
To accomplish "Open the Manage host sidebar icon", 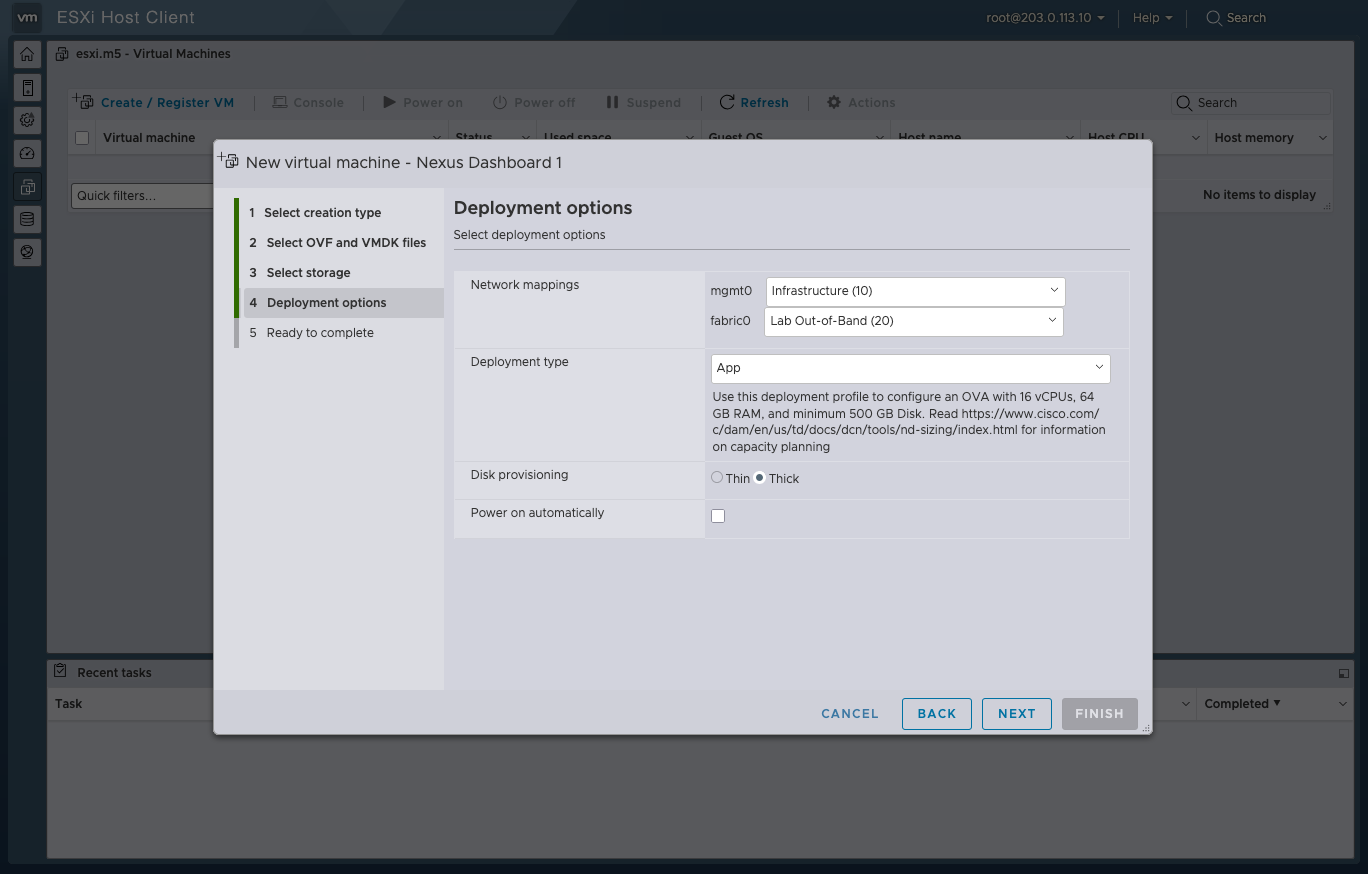I will (x=27, y=88).
